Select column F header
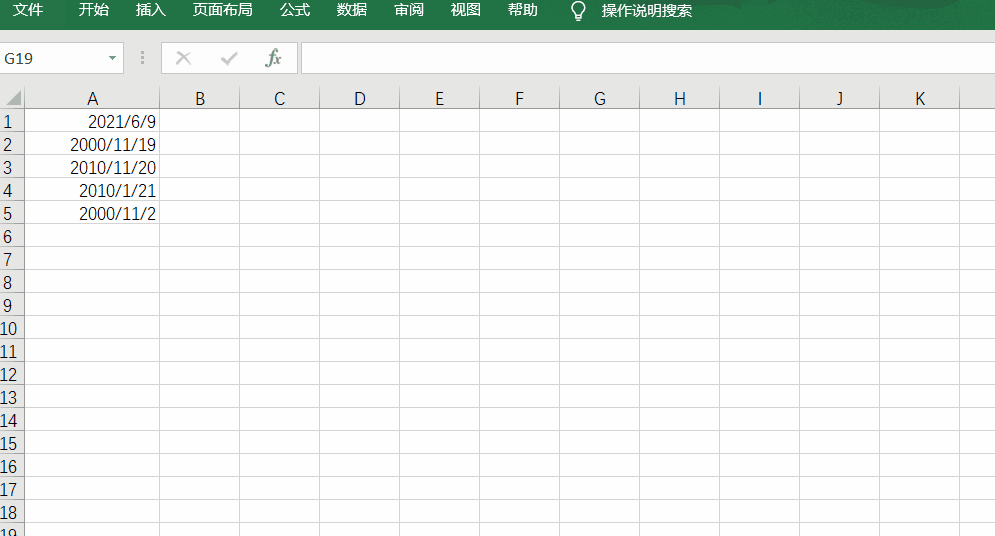Image resolution: width=995 pixels, height=536 pixels. pos(520,98)
